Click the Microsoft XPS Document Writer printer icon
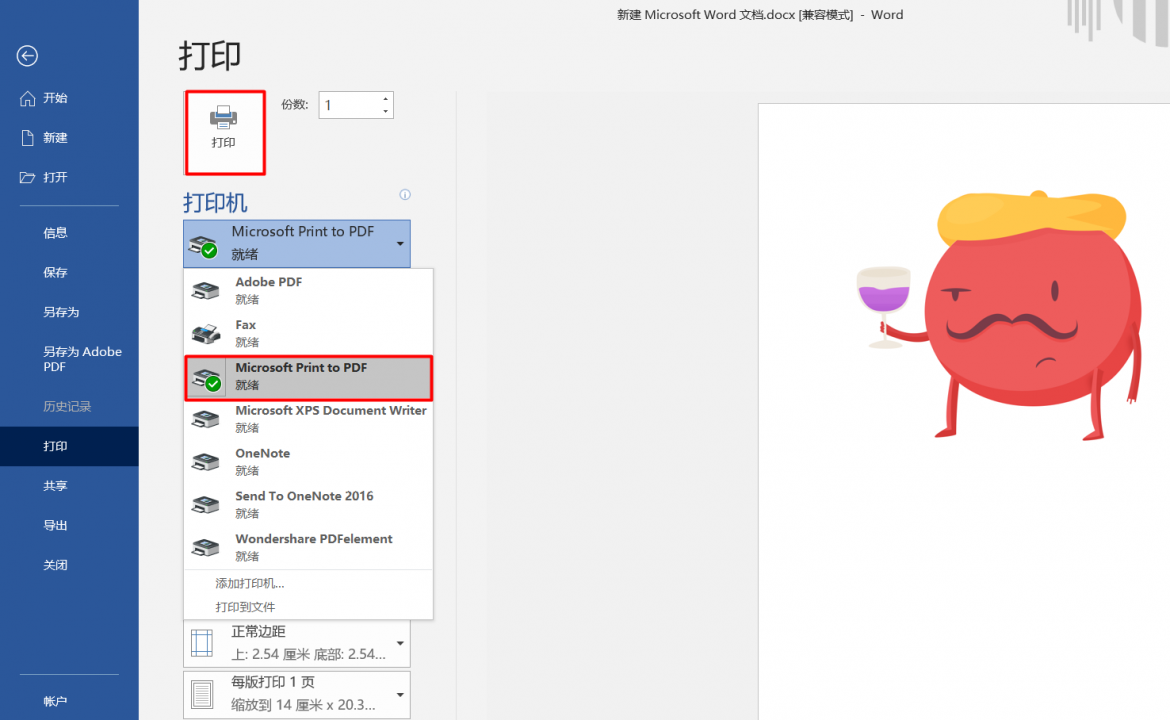Viewport: 1170px width, 720px height. click(x=206, y=419)
